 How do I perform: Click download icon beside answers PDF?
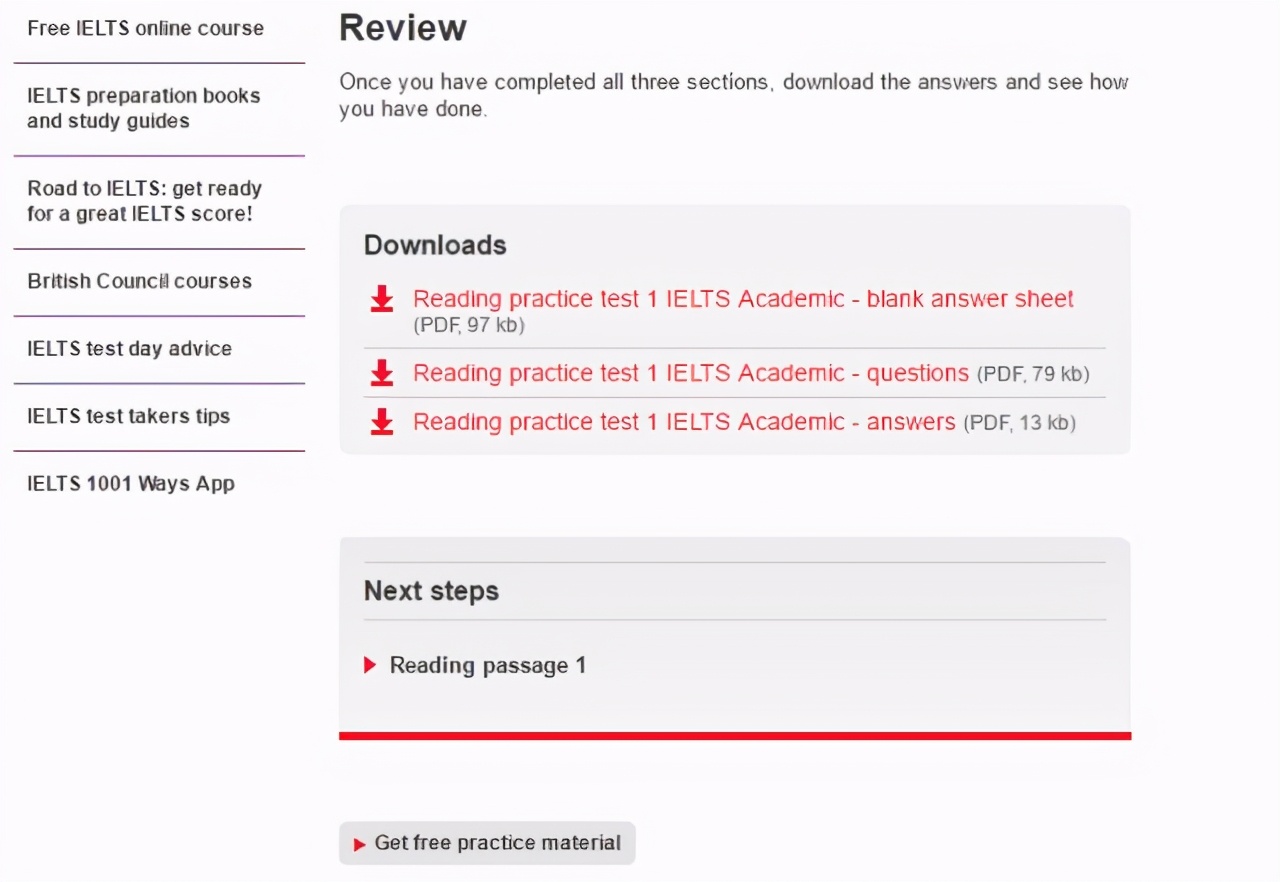pyautogui.click(x=381, y=422)
